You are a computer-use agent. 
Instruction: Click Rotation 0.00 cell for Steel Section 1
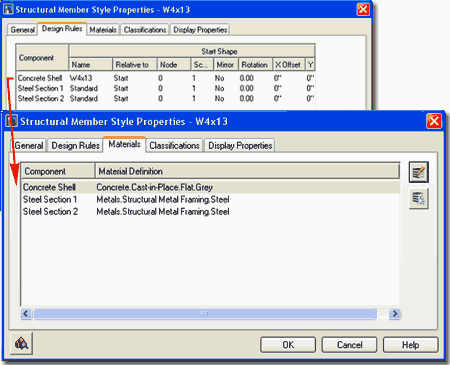pos(246,88)
